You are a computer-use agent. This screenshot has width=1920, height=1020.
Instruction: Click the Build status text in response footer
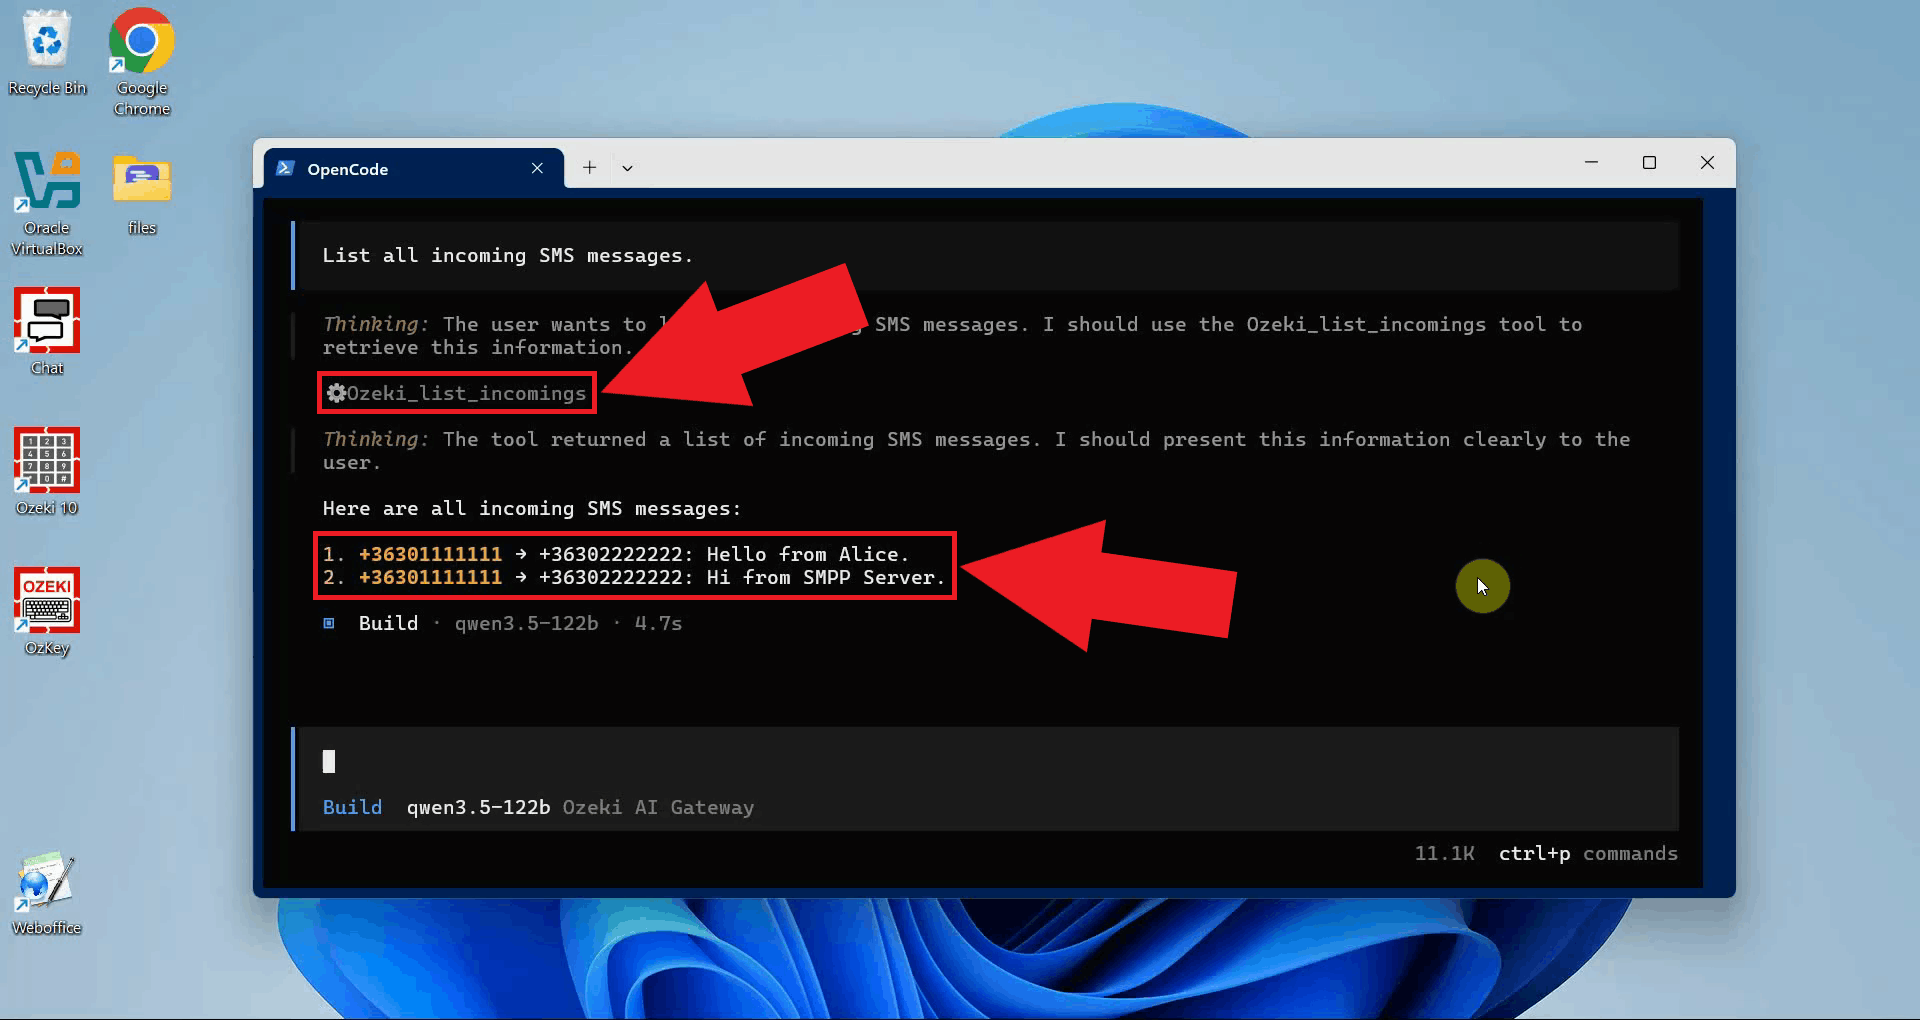[x=388, y=623]
